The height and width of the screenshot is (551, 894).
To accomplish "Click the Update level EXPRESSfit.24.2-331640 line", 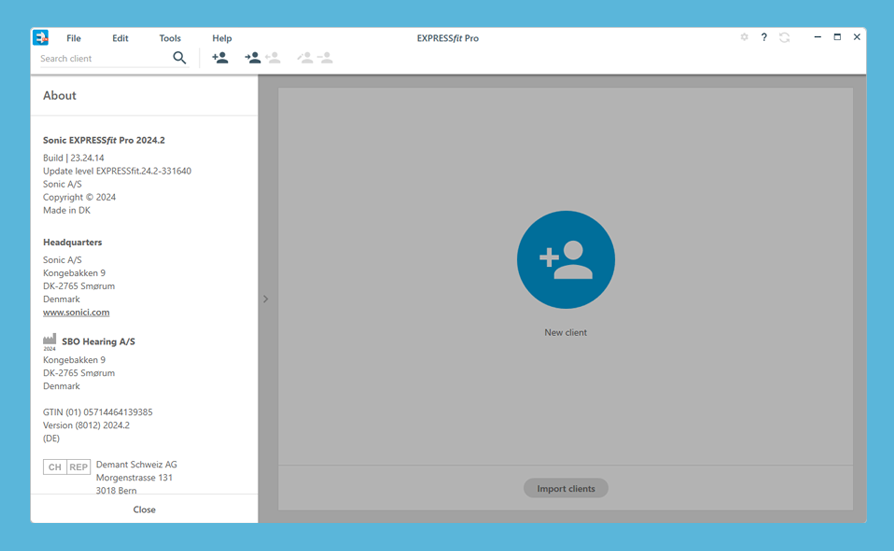I will [x=117, y=171].
